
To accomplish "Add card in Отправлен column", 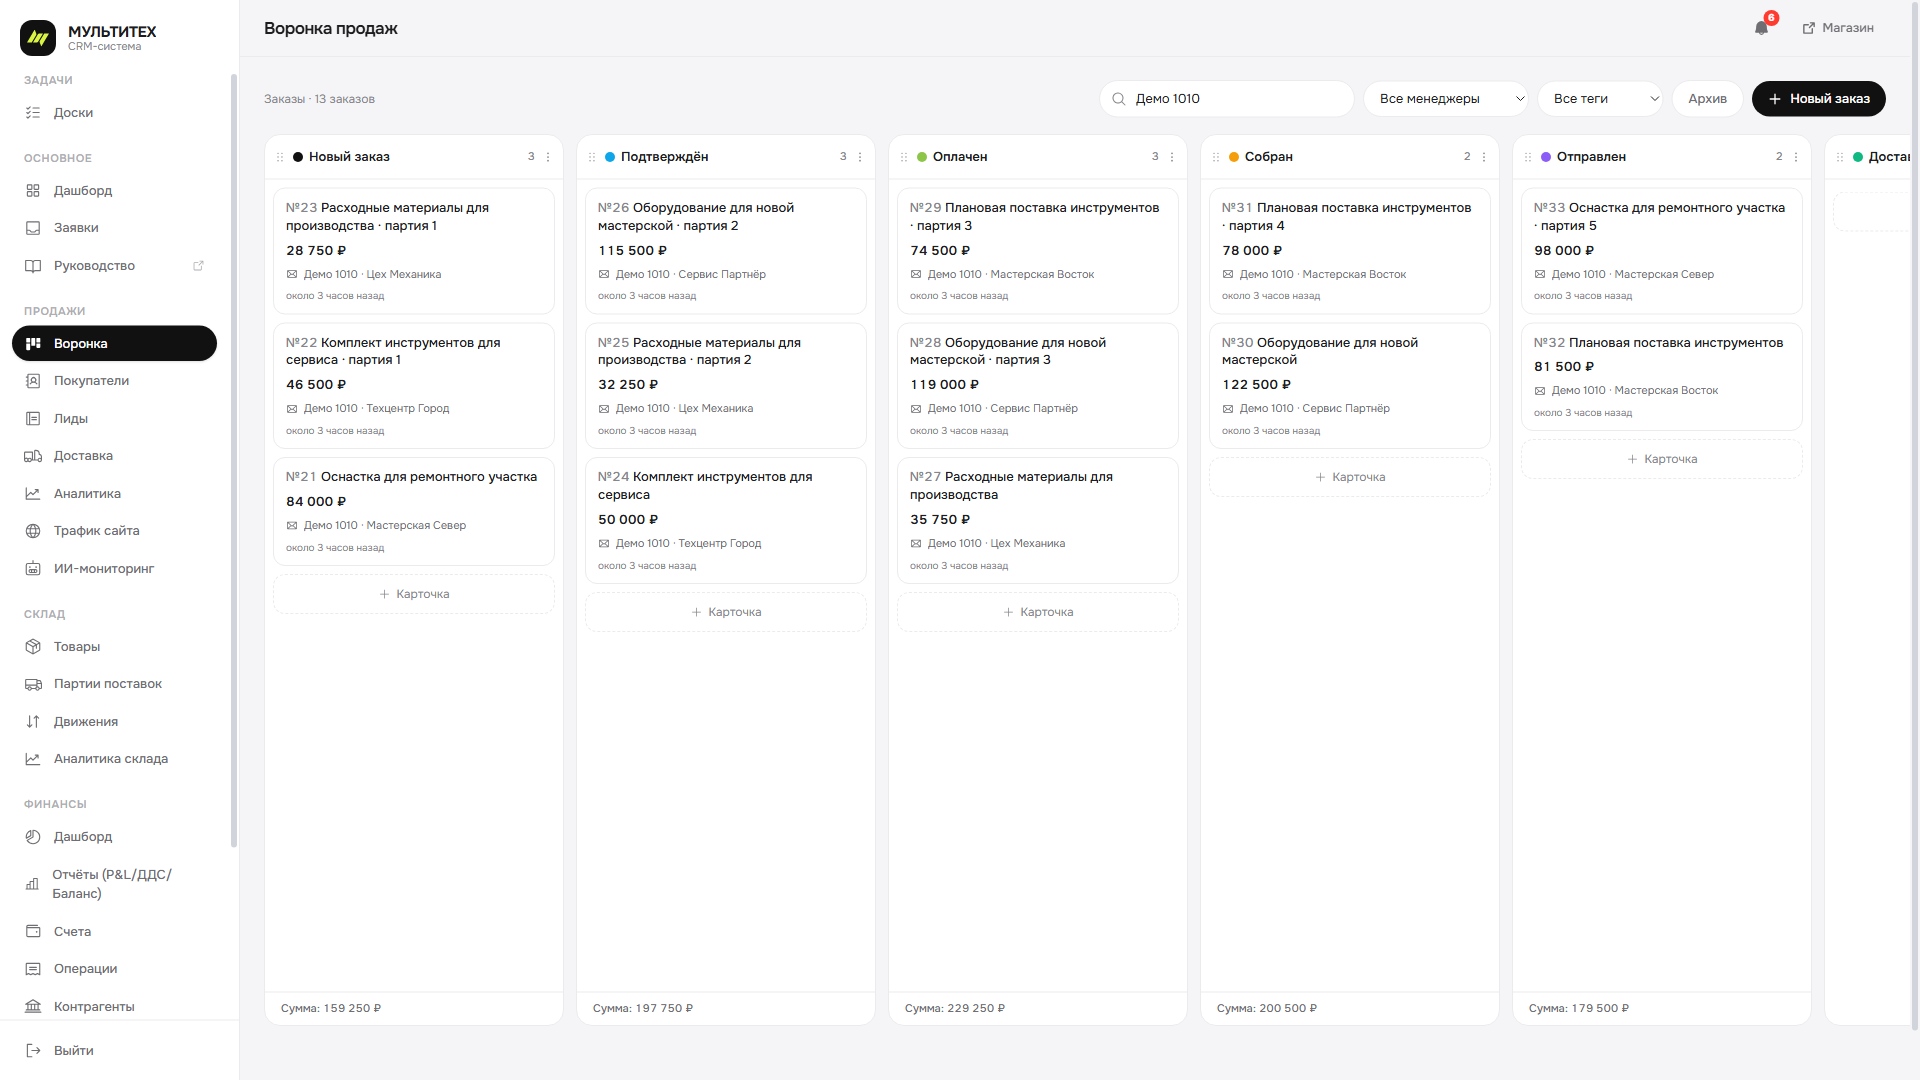I will (x=1662, y=459).
